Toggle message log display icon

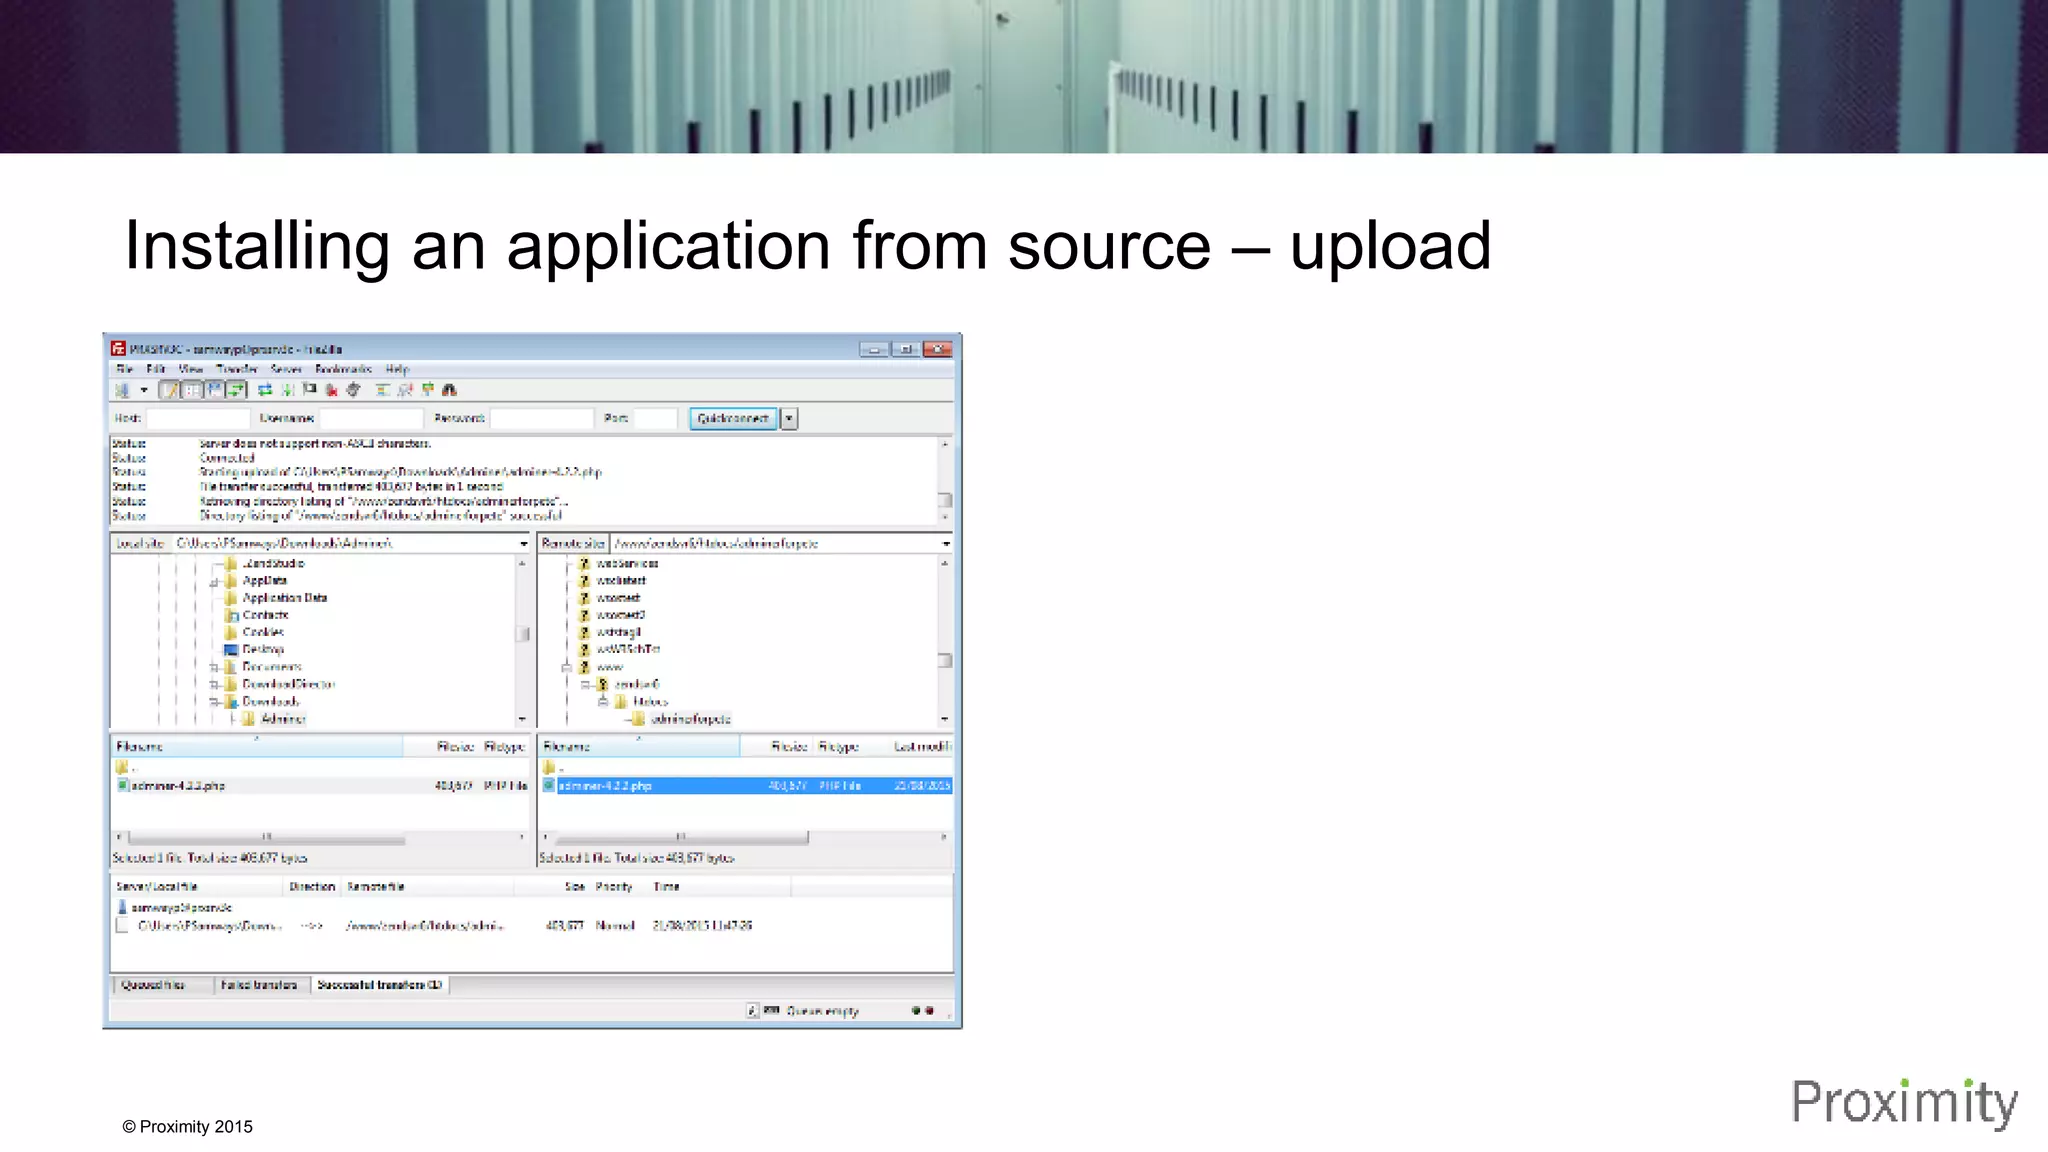point(170,390)
